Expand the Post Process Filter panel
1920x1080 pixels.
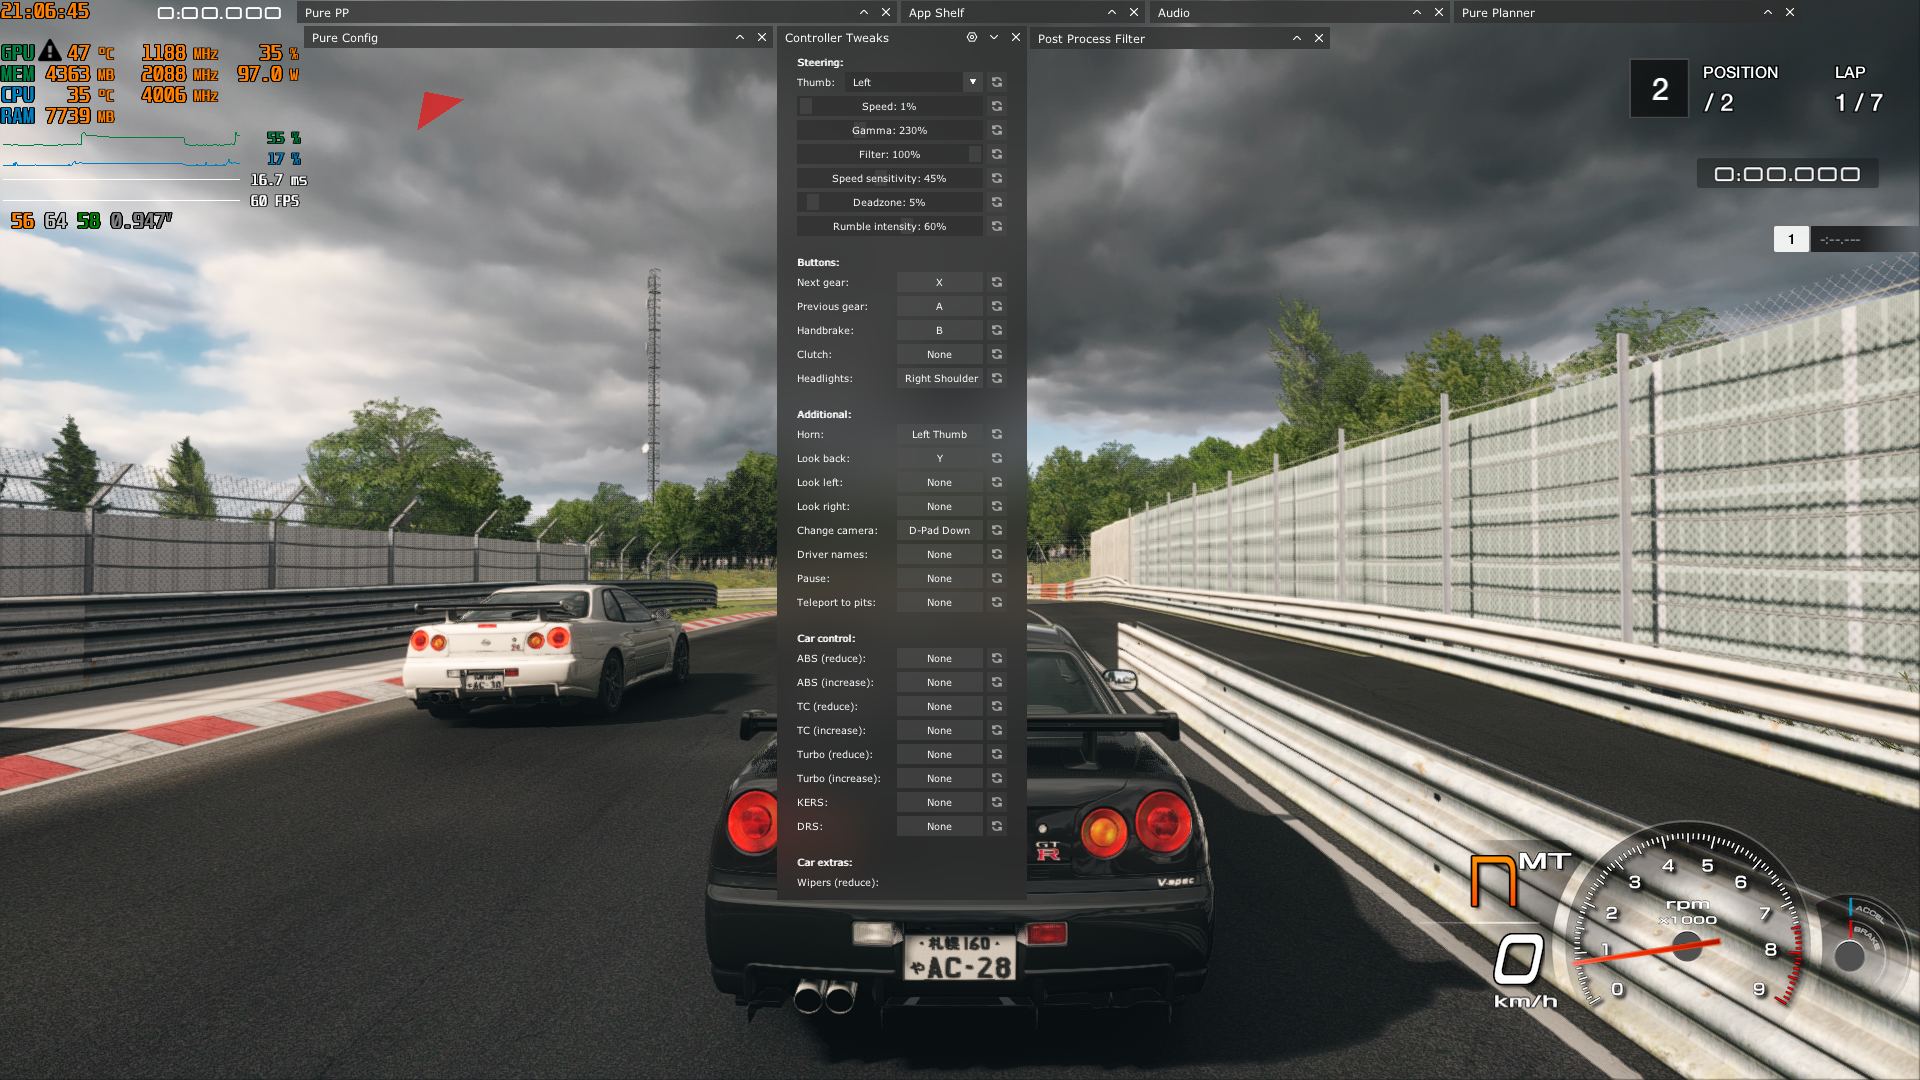click(1297, 38)
